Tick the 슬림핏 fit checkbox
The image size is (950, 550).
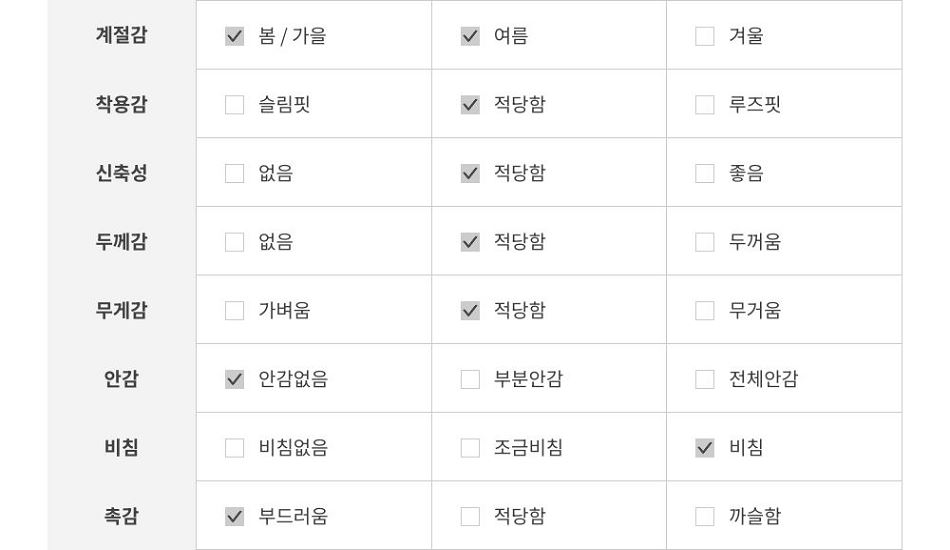[x=234, y=105]
